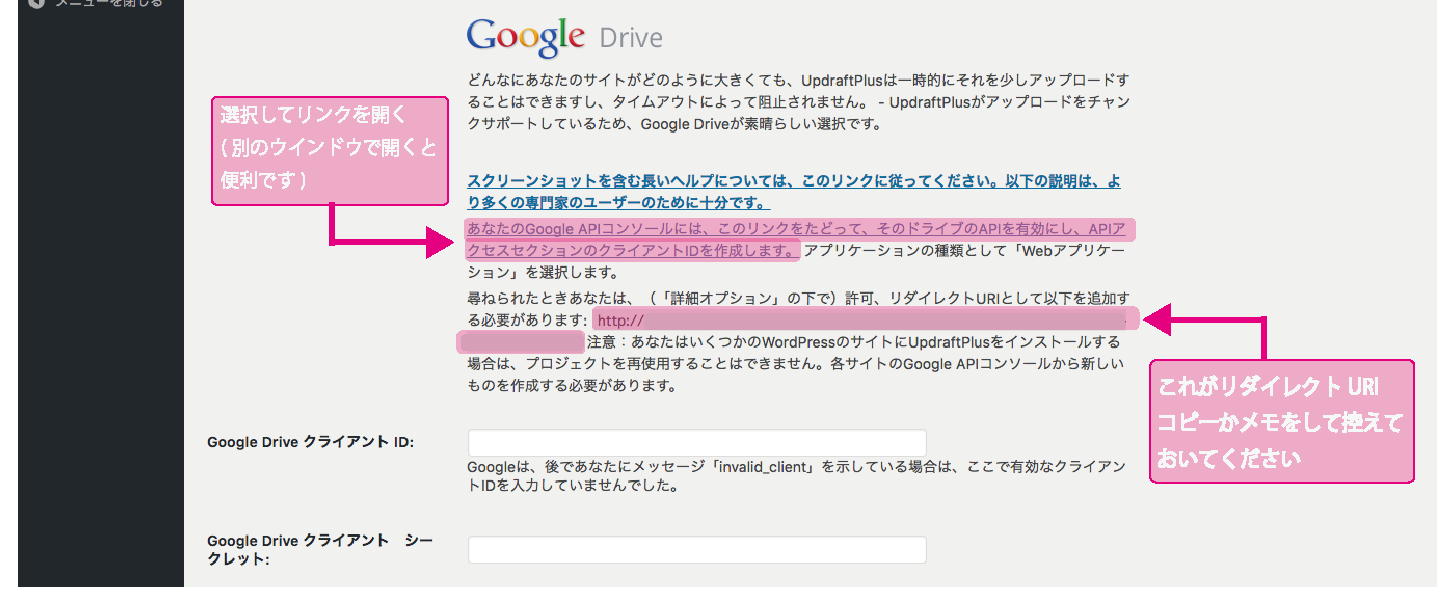Click the Google Drive クライアント シークレット label
The image size is (1454, 605).
coord(320,550)
